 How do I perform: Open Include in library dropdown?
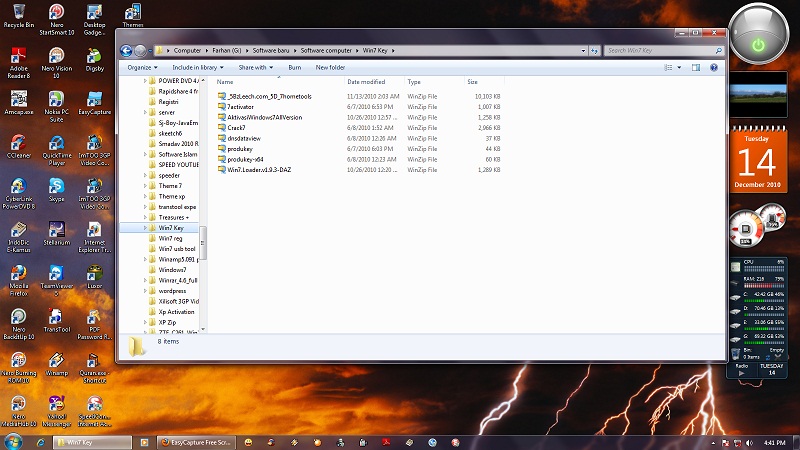point(197,67)
